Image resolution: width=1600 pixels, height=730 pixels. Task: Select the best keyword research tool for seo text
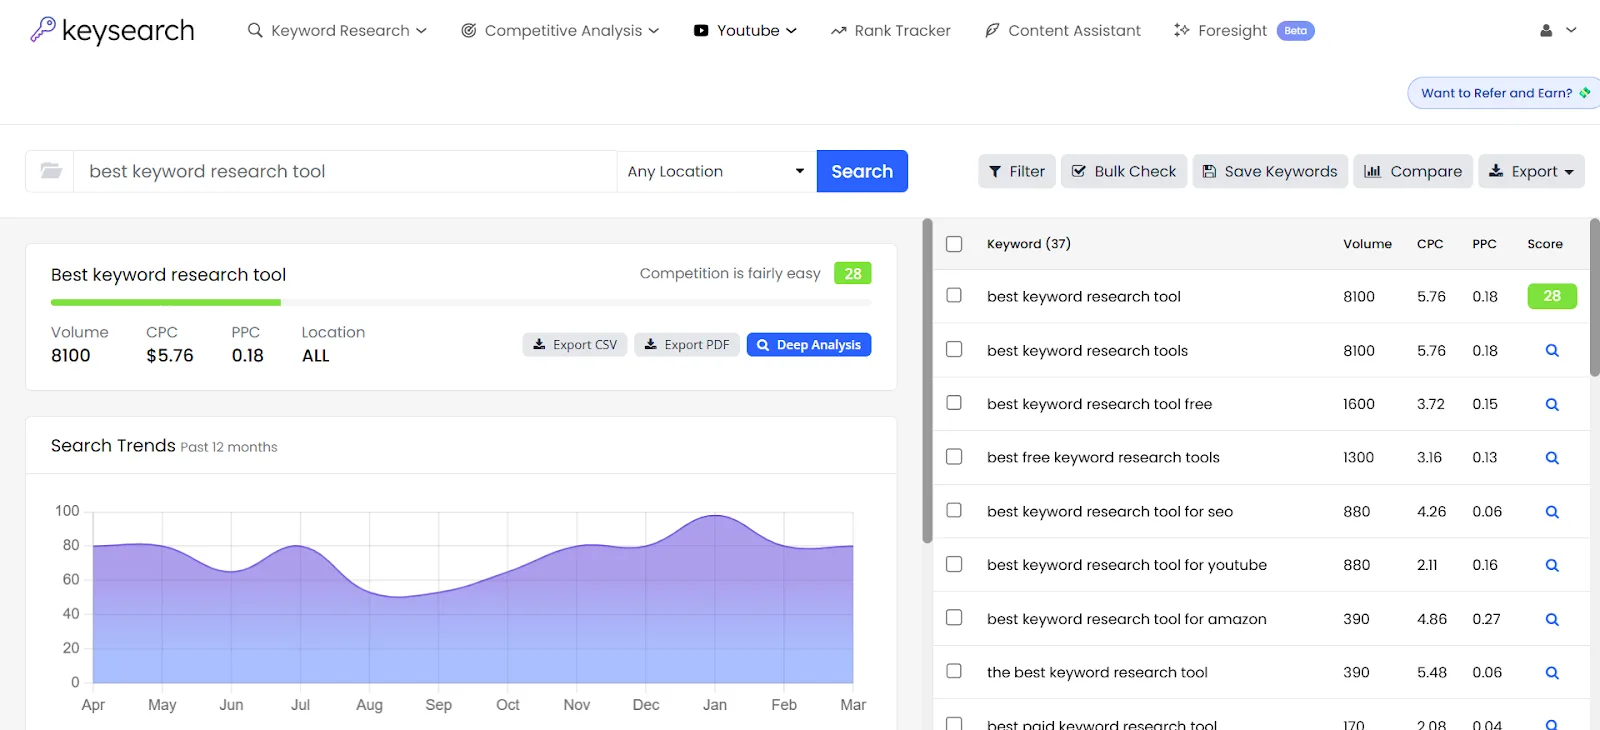tap(1110, 512)
